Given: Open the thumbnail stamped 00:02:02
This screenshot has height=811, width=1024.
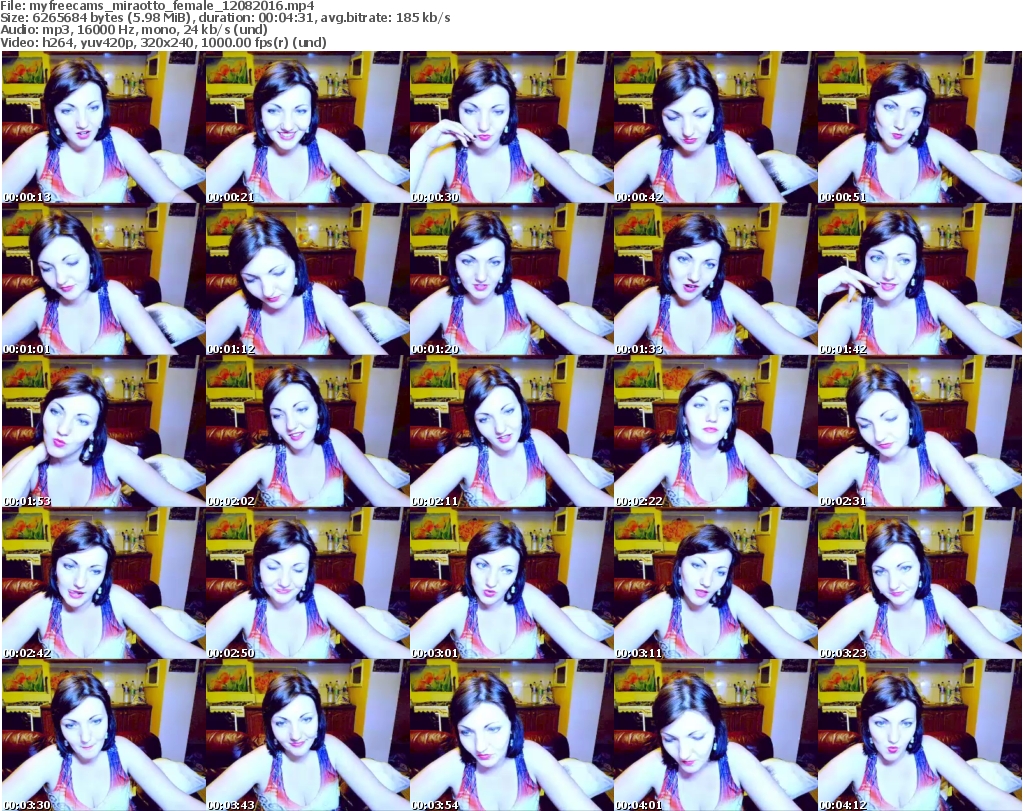Looking at the screenshot, I should click(308, 432).
